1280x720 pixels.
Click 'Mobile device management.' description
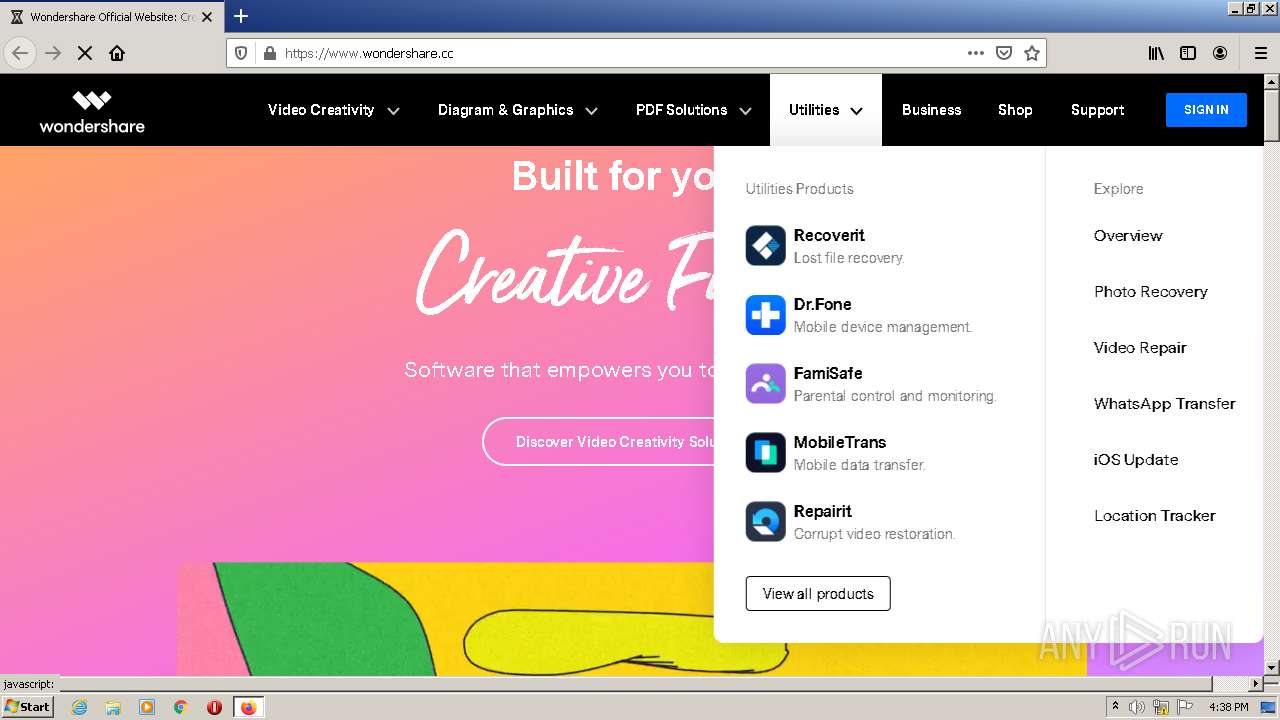click(883, 327)
